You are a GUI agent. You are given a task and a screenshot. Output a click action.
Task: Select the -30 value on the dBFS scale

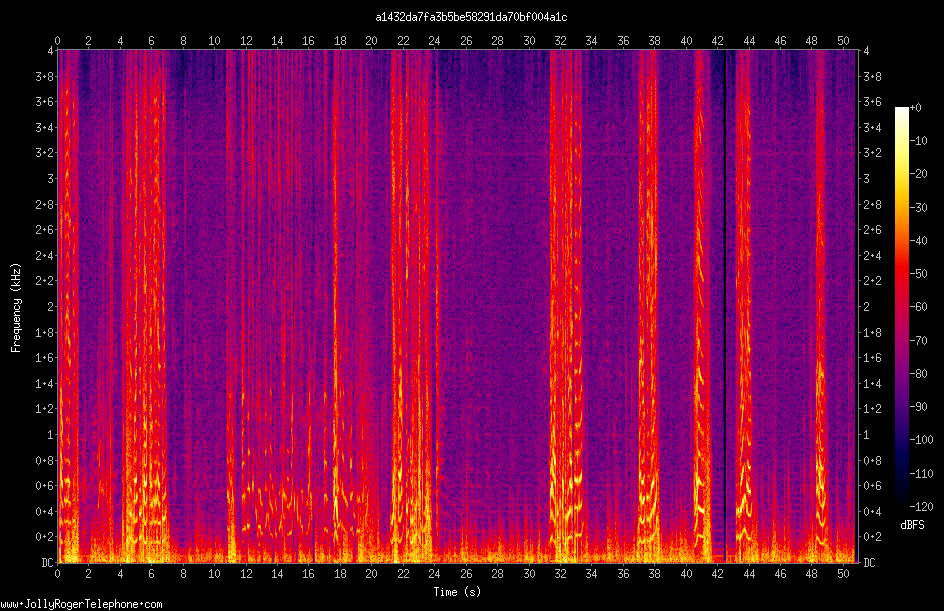pyautogui.click(x=919, y=208)
